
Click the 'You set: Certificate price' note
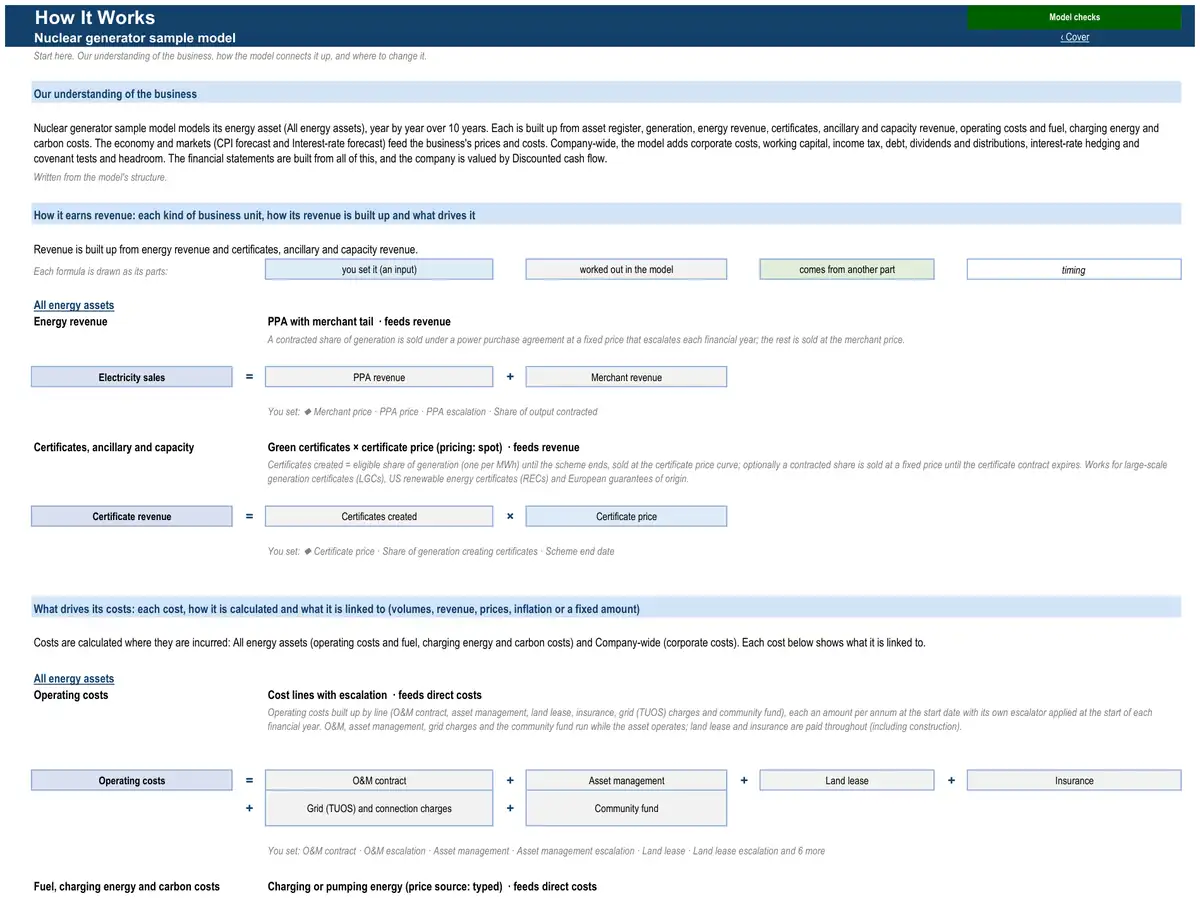[x=441, y=551]
